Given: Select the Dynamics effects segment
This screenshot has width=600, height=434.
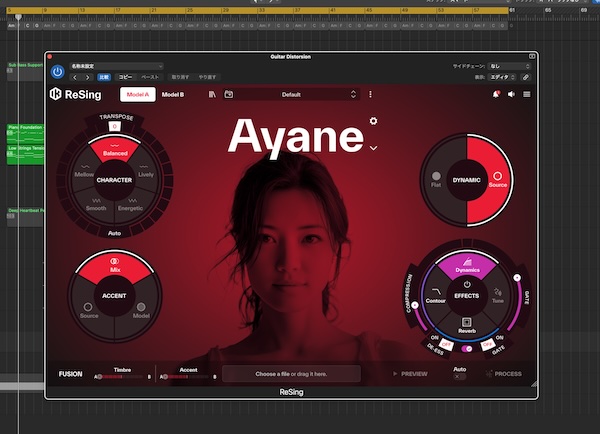Looking at the screenshot, I should pyautogui.click(x=467, y=265).
